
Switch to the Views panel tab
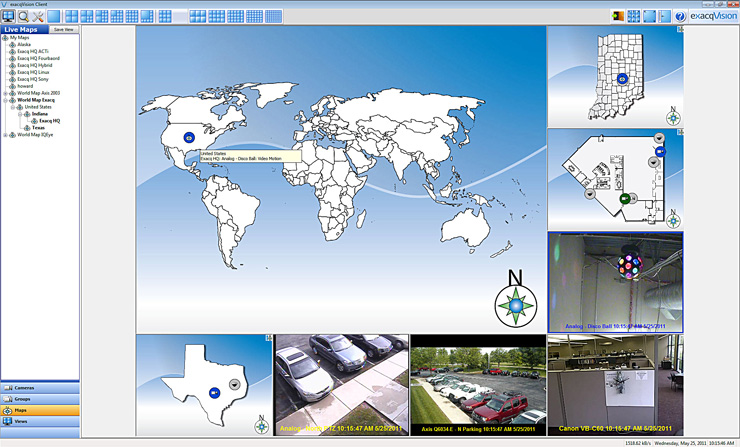click(40, 421)
